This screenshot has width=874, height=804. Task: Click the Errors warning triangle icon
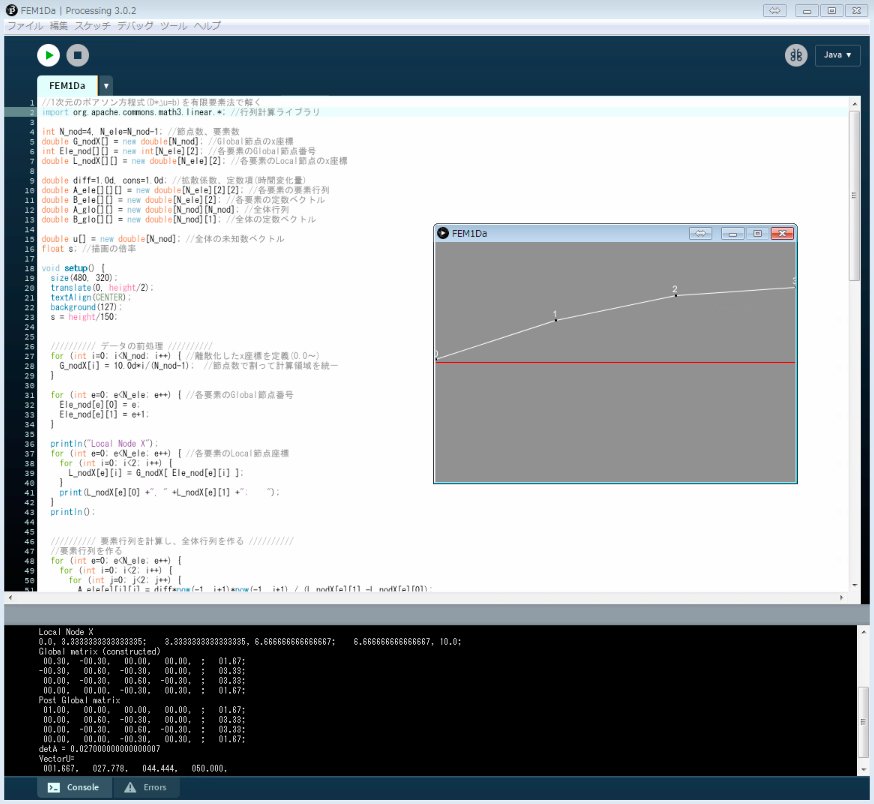130,787
